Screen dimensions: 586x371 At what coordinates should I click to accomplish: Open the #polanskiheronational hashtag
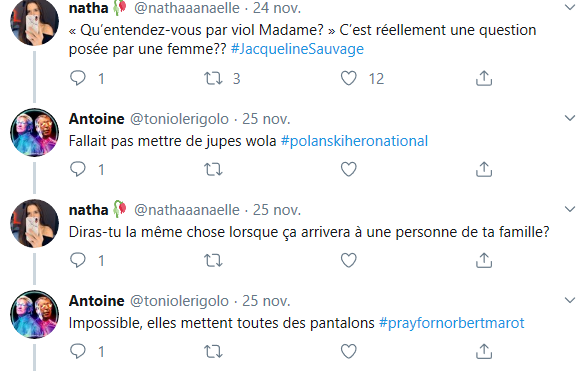coord(354,141)
